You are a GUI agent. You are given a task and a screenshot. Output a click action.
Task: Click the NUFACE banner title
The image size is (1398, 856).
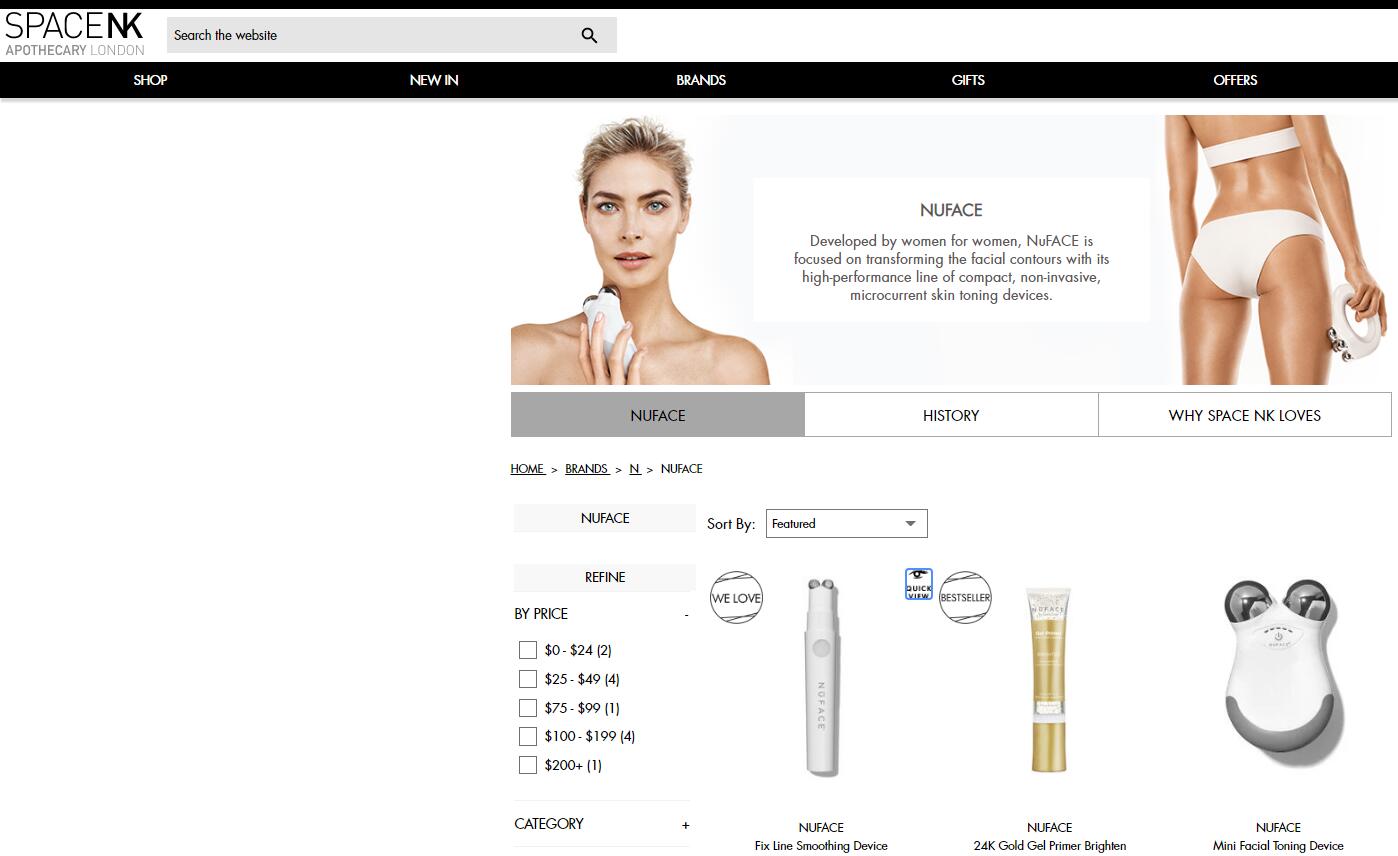(x=951, y=210)
